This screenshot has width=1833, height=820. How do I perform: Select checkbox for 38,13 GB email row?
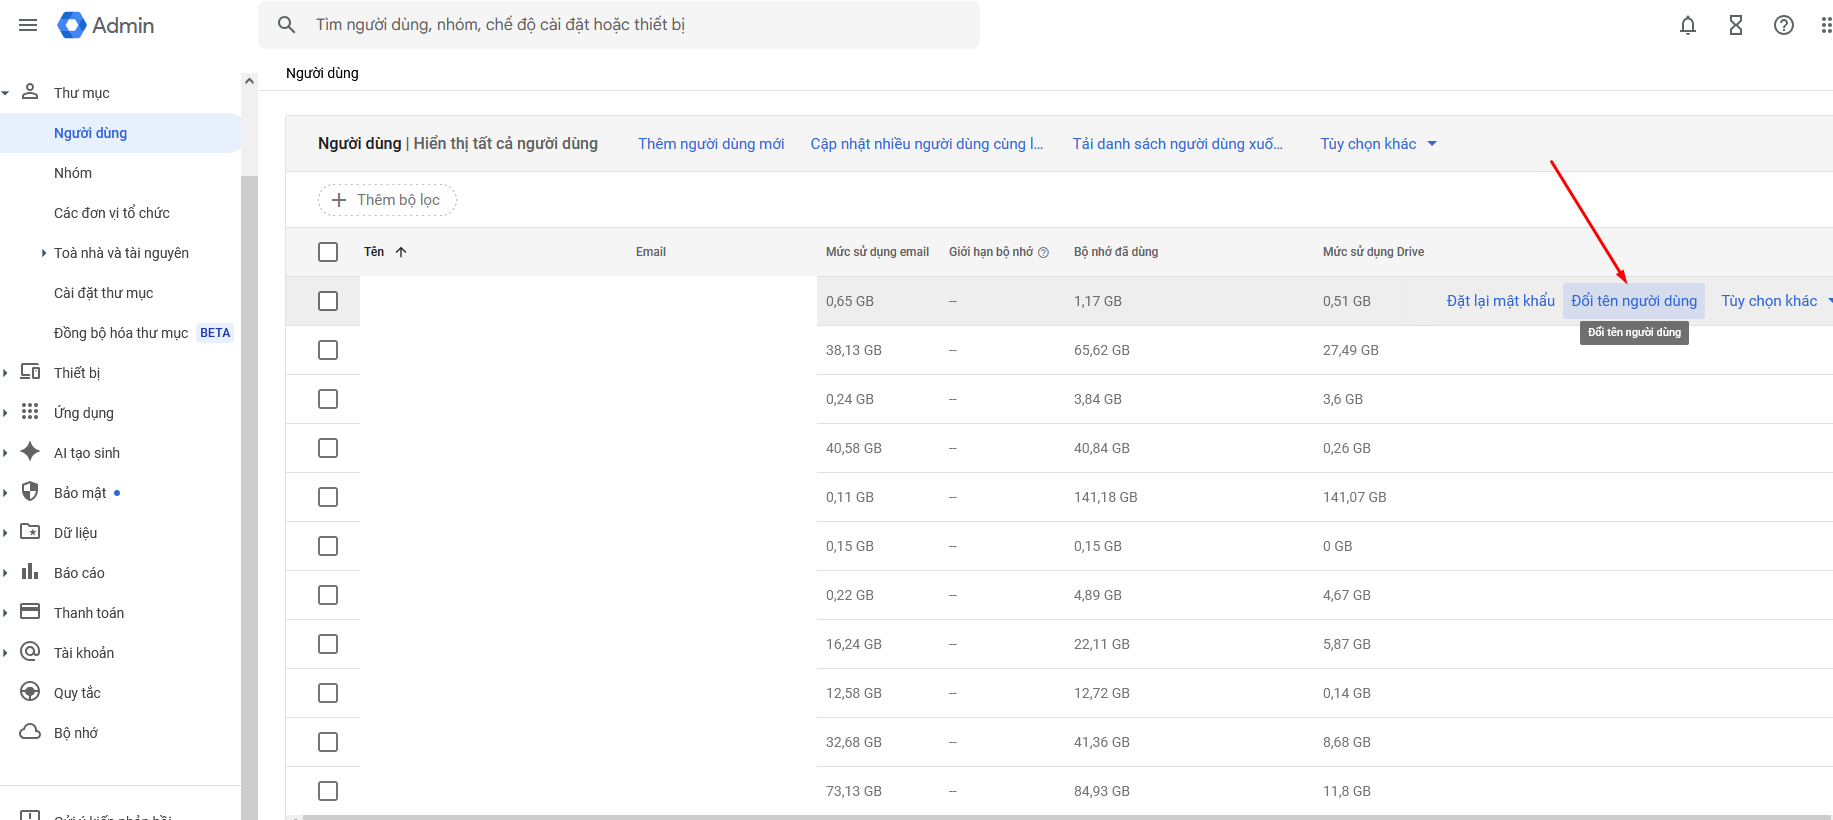click(328, 350)
